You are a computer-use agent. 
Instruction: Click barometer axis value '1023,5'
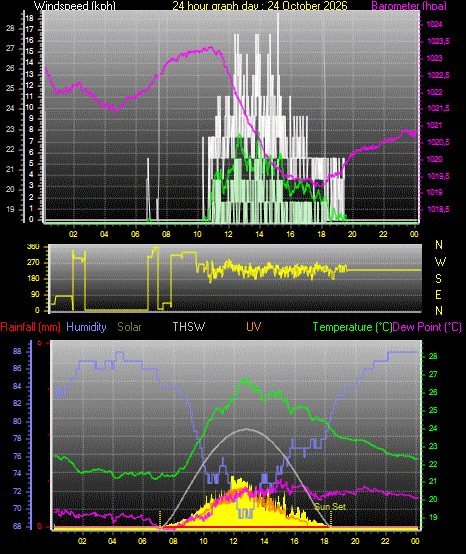tap(438, 41)
